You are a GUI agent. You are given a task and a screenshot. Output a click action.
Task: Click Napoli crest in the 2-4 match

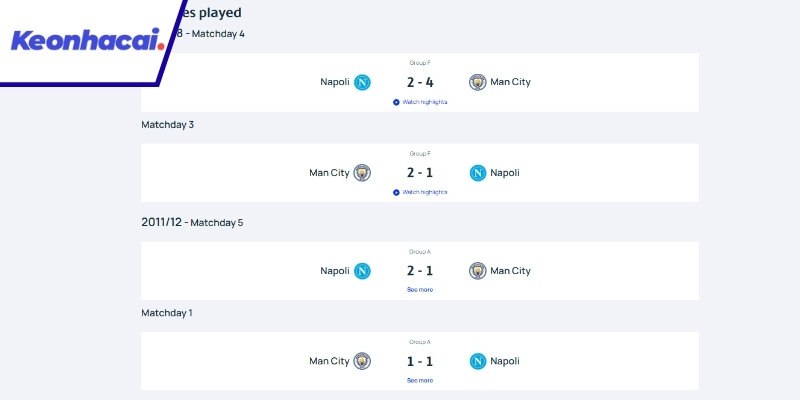click(362, 82)
